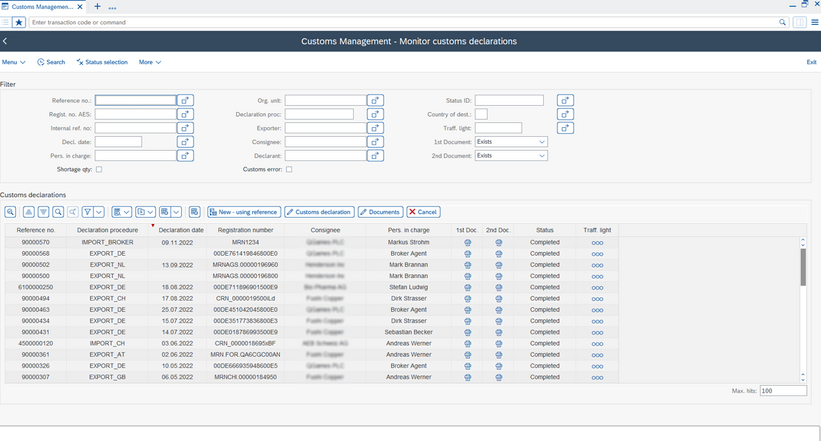Viewport: 821px width, 441px height.
Task: Click the Details magnifier icon in table toolbar
Action: 10,212
